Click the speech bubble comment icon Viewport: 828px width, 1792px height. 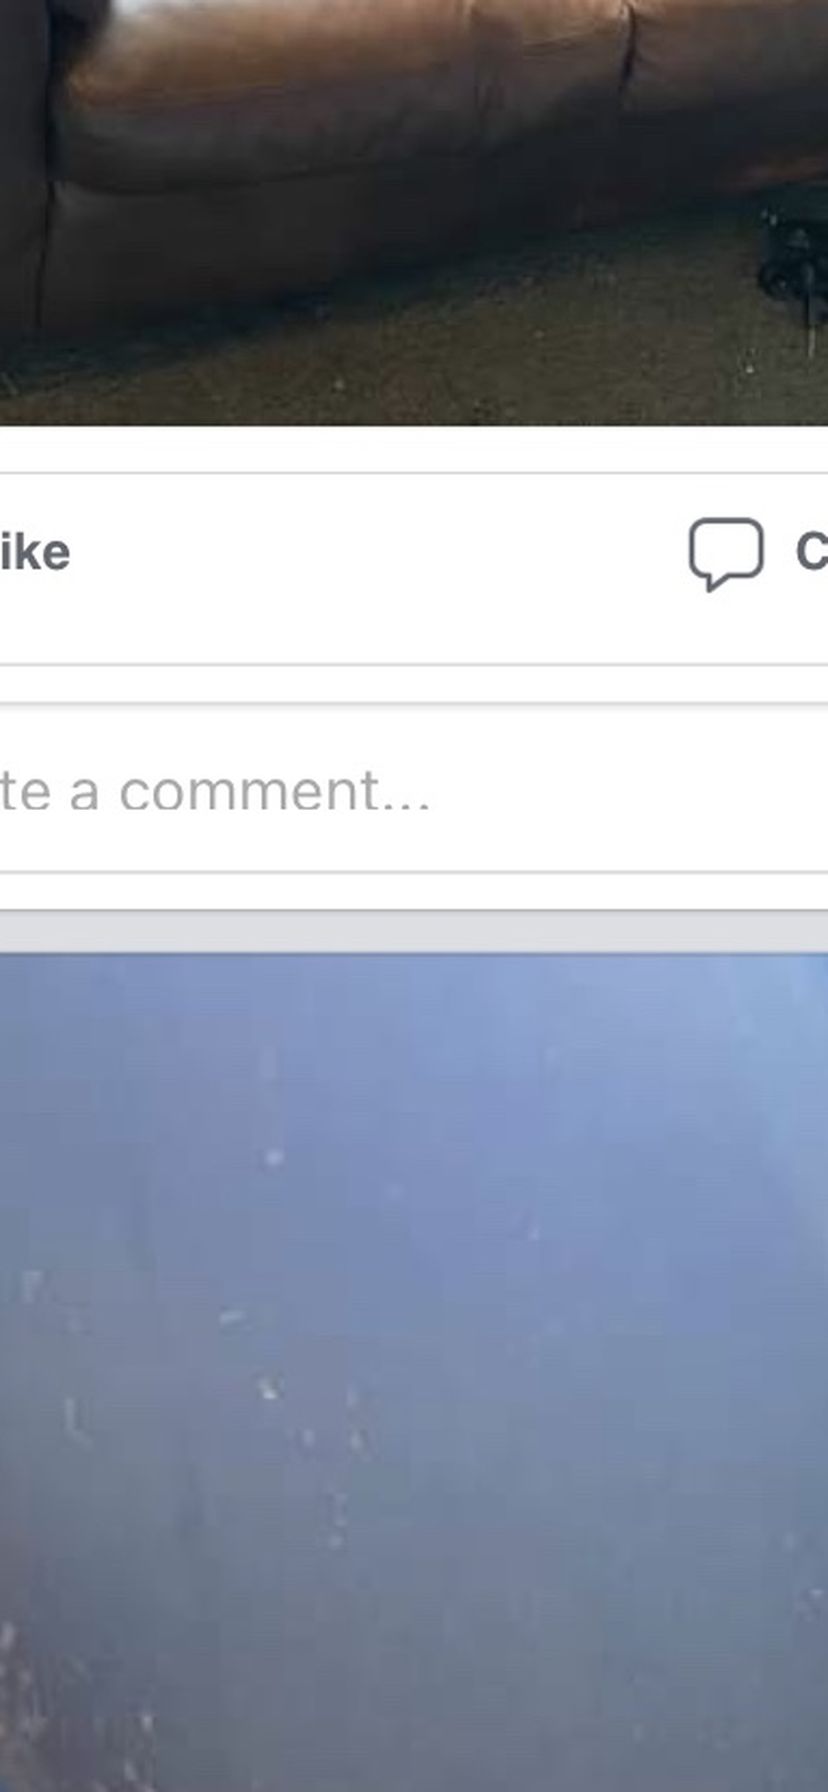tap(726, 553)
